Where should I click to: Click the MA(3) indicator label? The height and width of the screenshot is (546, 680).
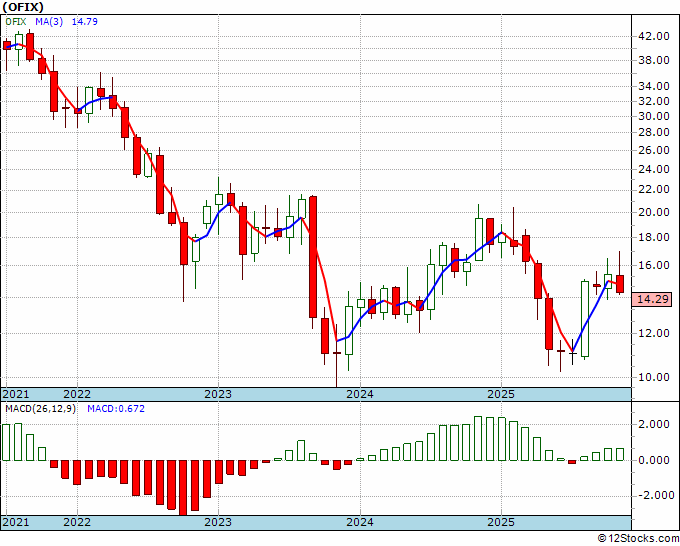click(49, 21)
